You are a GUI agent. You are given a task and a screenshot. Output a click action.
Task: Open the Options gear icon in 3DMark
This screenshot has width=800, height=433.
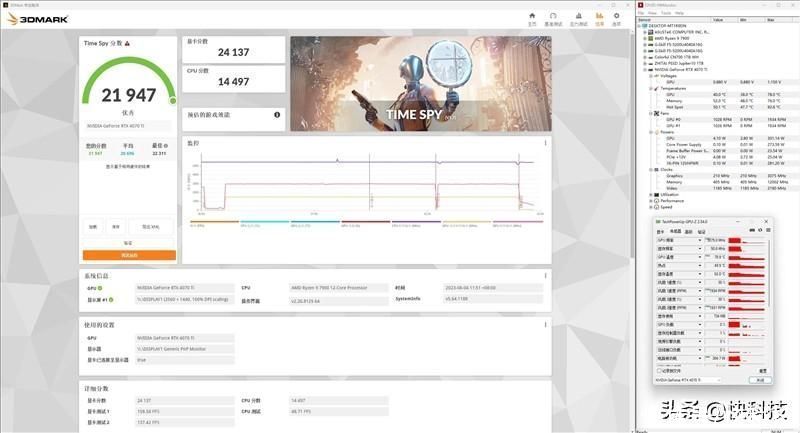click(616, 16)
